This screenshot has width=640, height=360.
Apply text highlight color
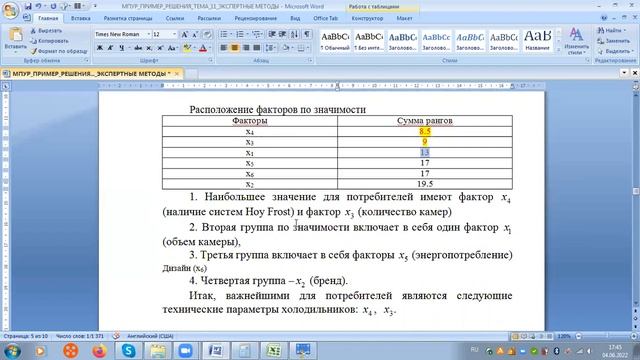click(x=187, y=48)
